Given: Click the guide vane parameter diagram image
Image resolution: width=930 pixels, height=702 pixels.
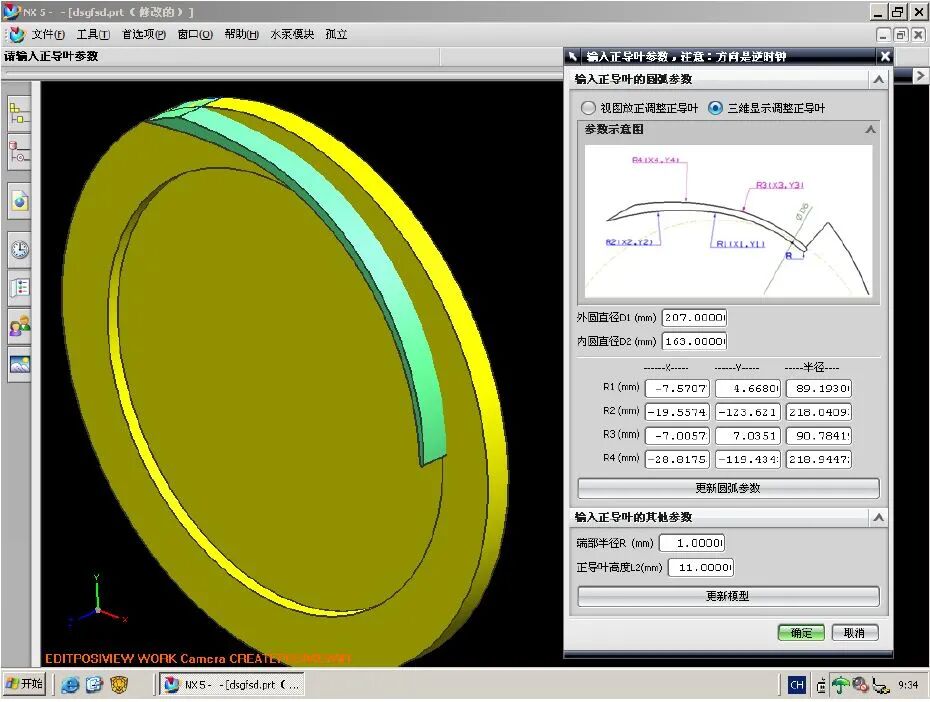Looking at the screenshot, I should [728, 221].
